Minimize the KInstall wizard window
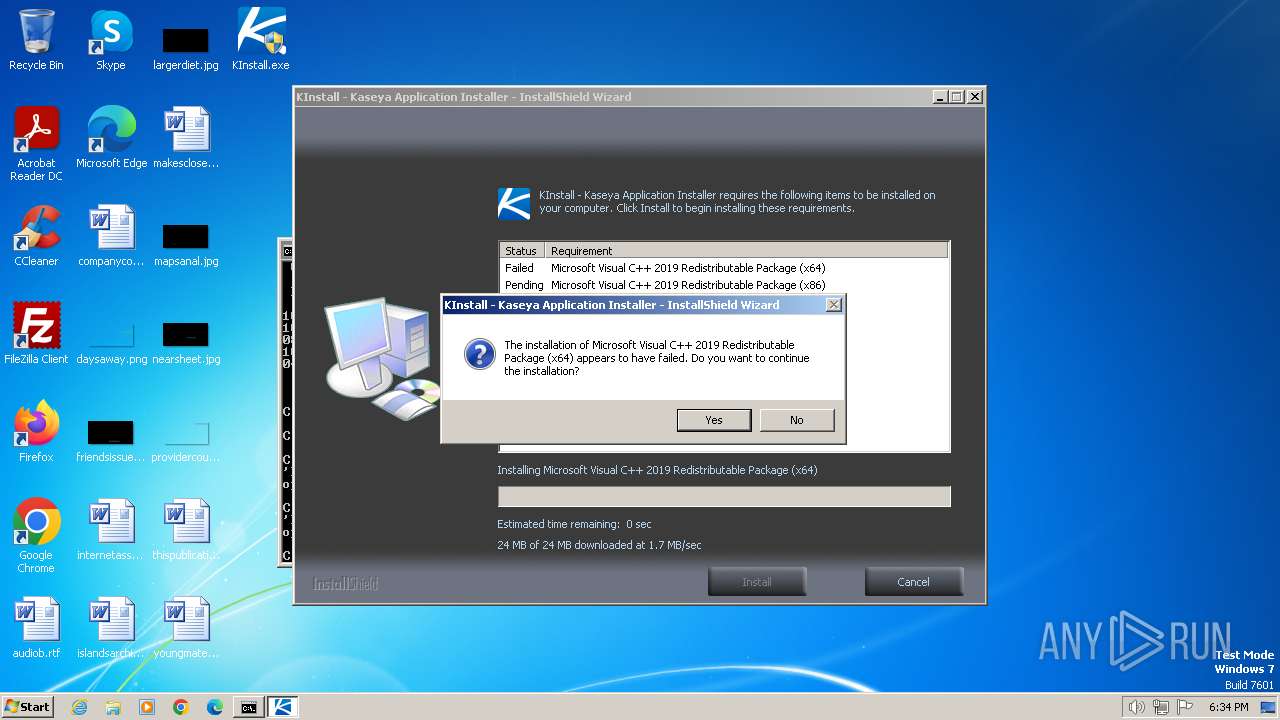Image resolution: width=1280 pixels, height=720 pixels. [x=940, y=97]
